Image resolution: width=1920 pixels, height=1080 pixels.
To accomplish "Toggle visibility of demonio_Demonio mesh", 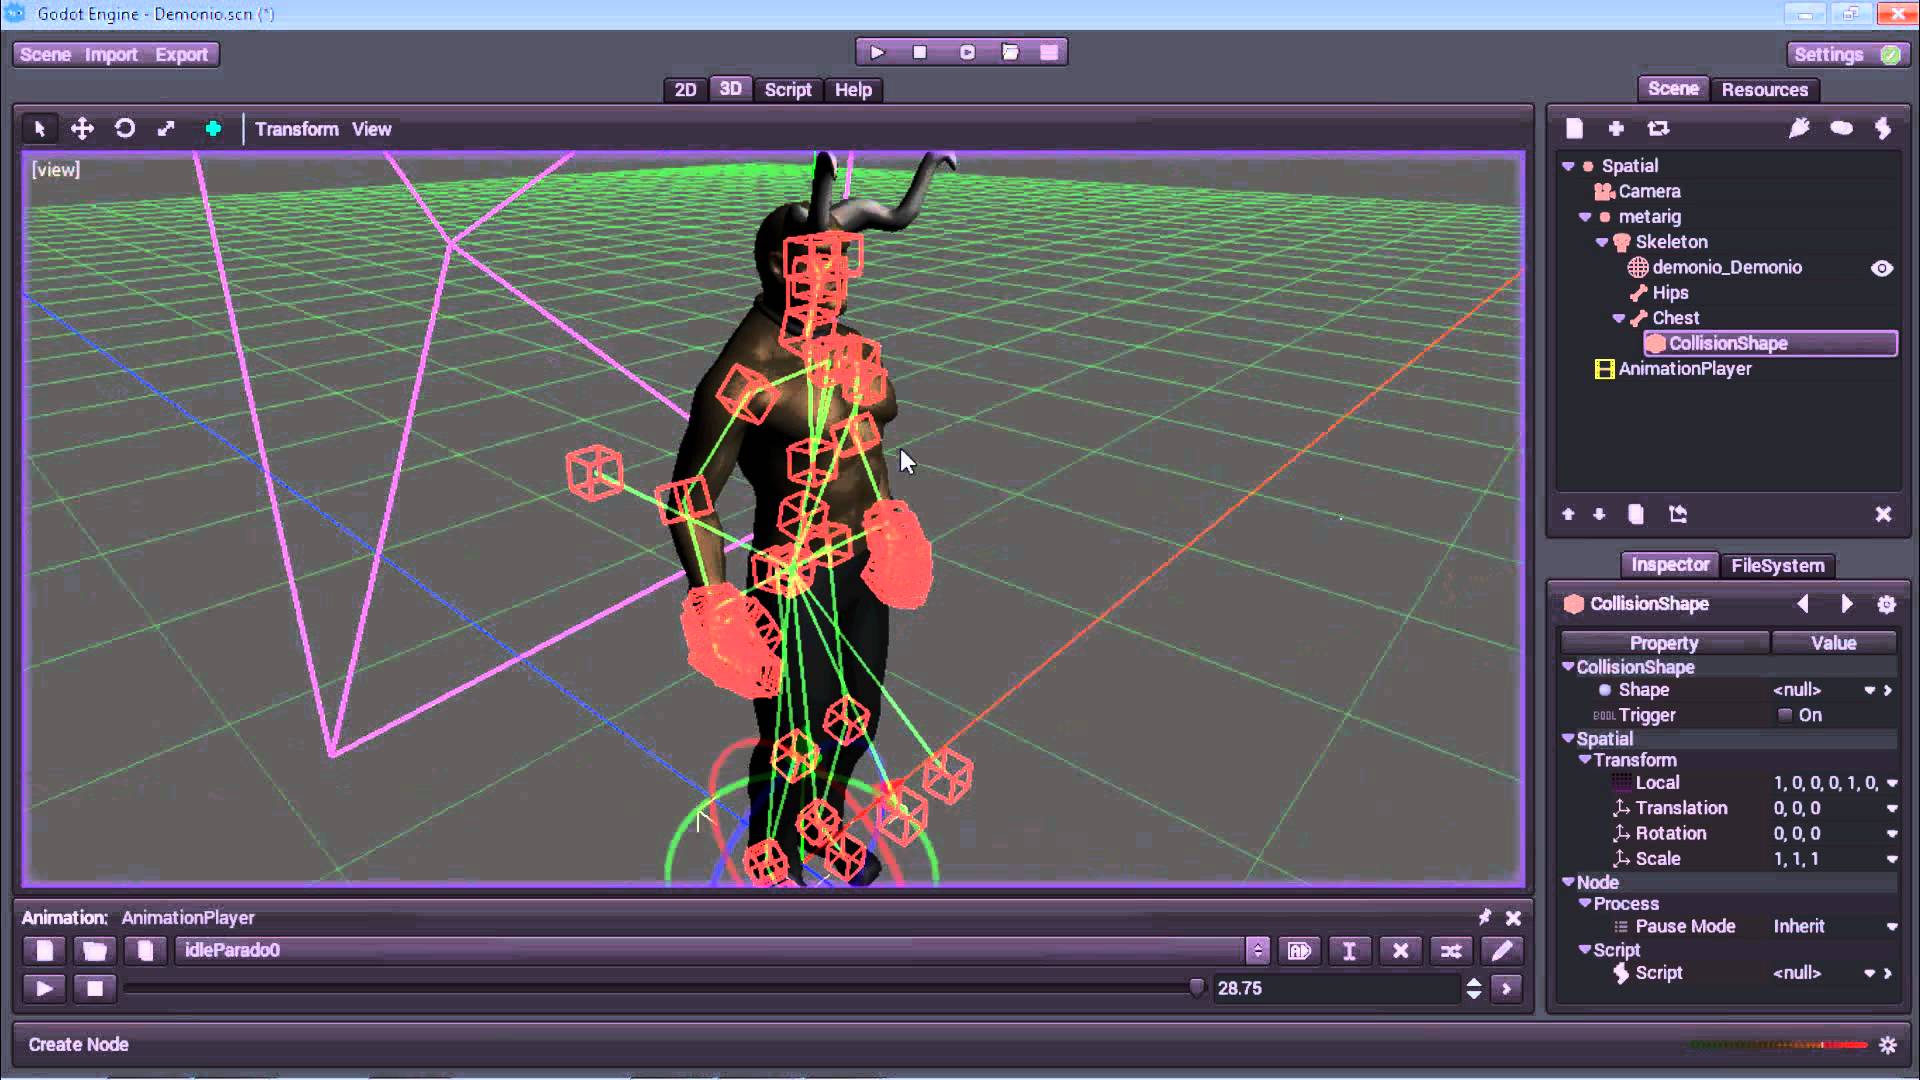I will (x=1881, y=268).
